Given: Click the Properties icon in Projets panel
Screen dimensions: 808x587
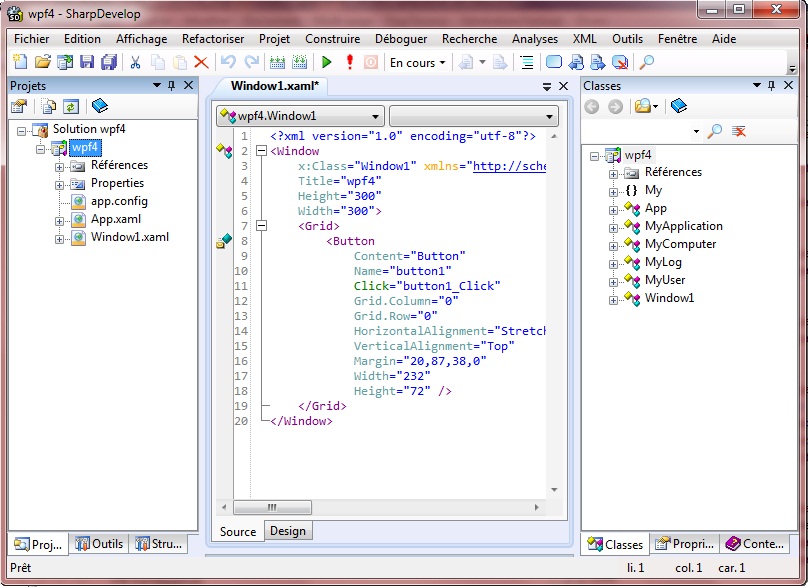Looking at the screenshot, I should (19, 107).
